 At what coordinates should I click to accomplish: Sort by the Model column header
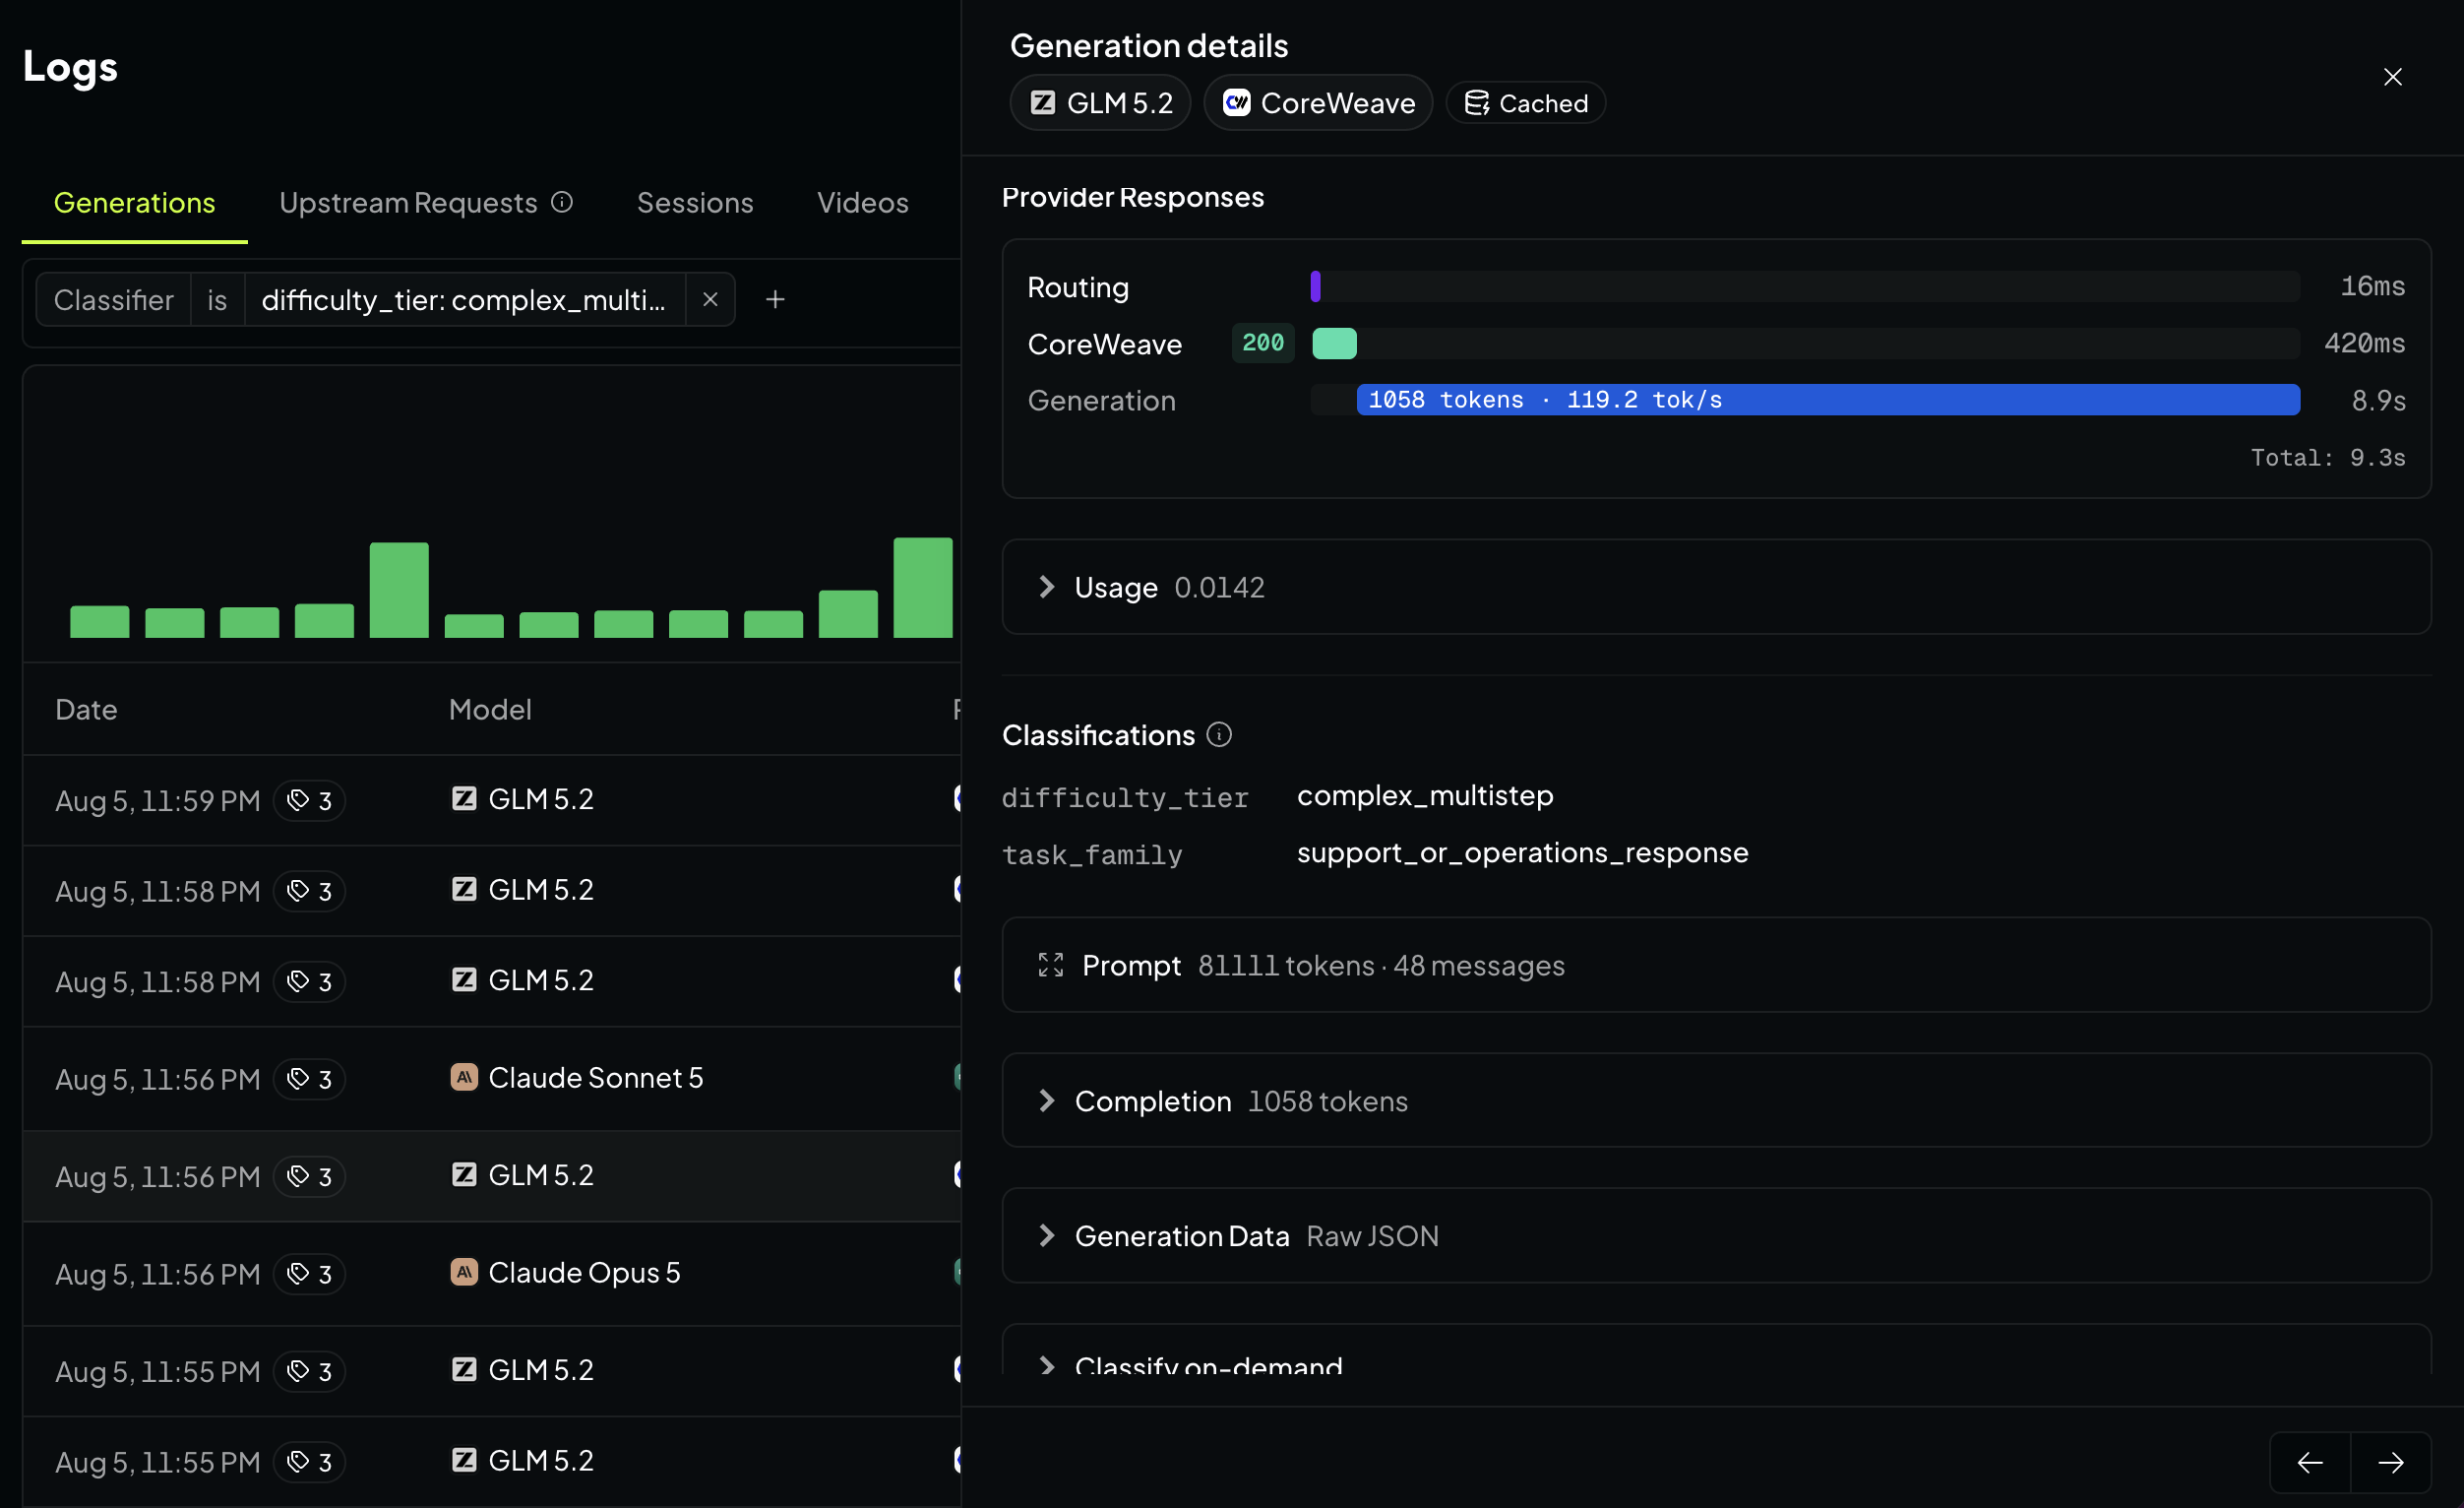[x=490, y=710]
